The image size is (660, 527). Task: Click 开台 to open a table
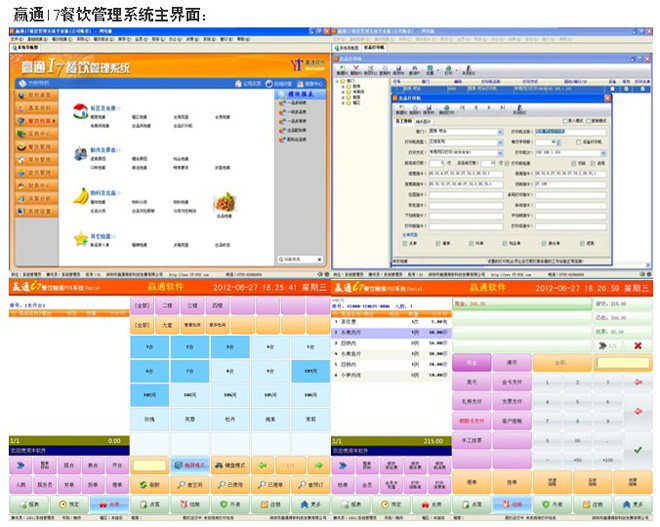point(117,466)
